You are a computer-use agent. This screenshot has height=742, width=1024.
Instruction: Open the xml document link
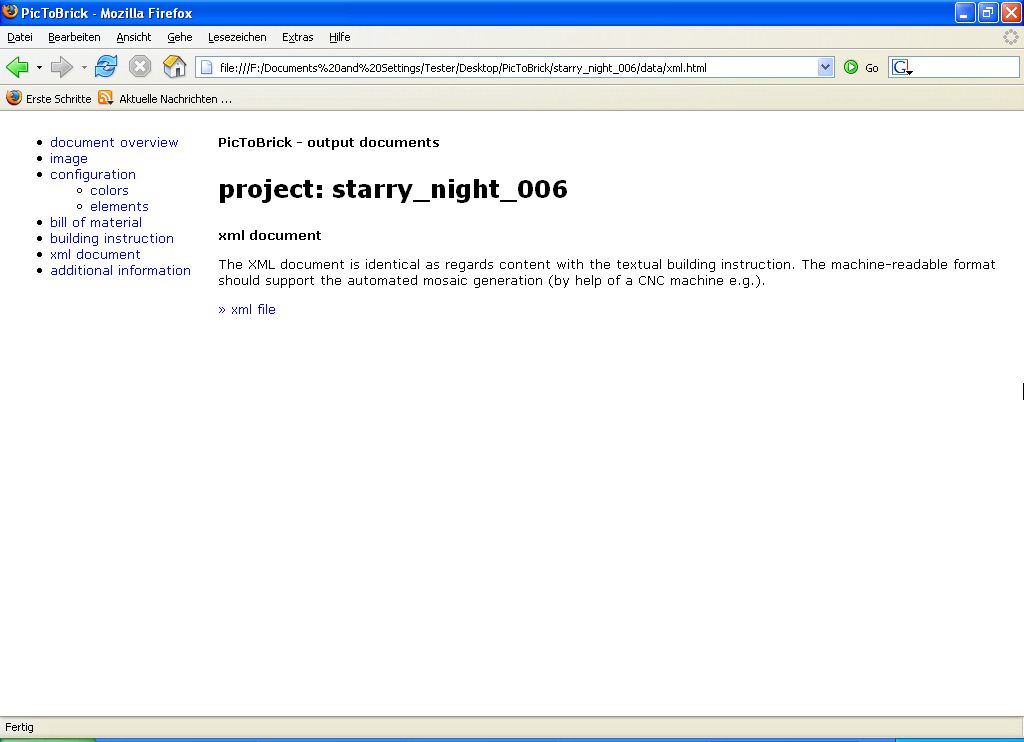95,255
